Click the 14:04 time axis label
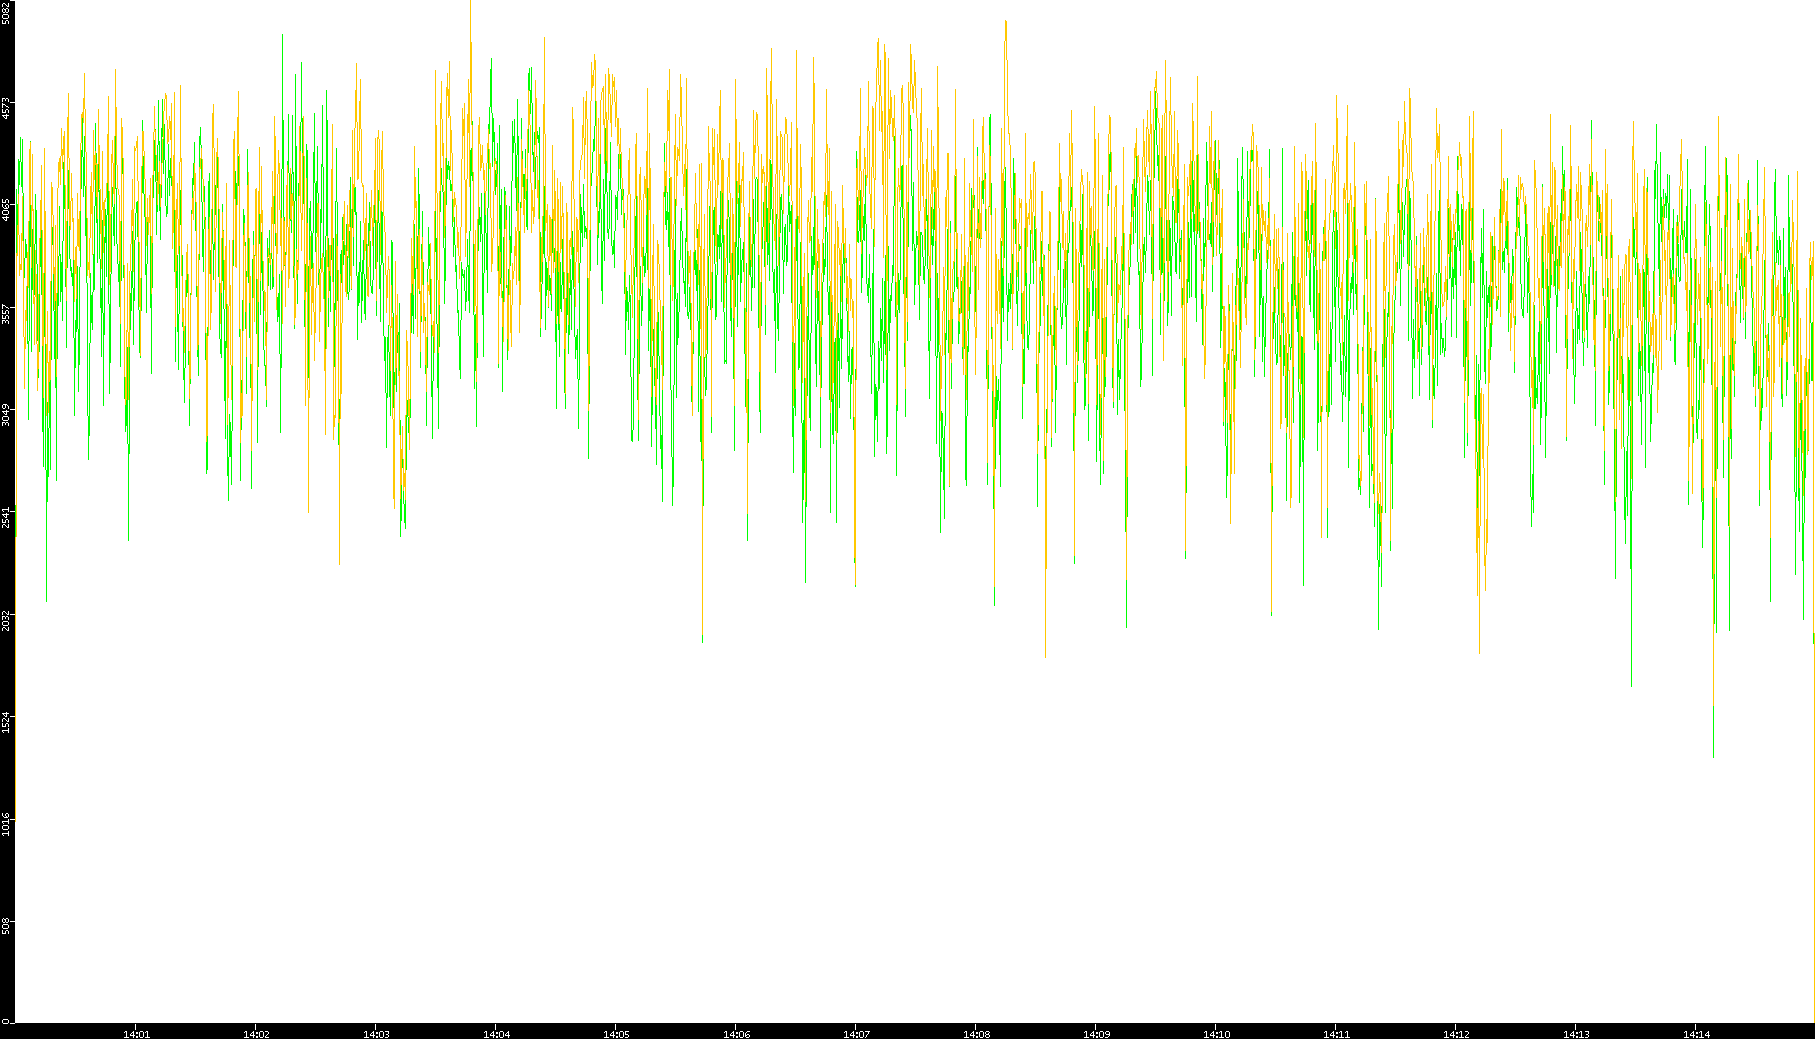The image size is (1815, 1039). [496, 1034]
